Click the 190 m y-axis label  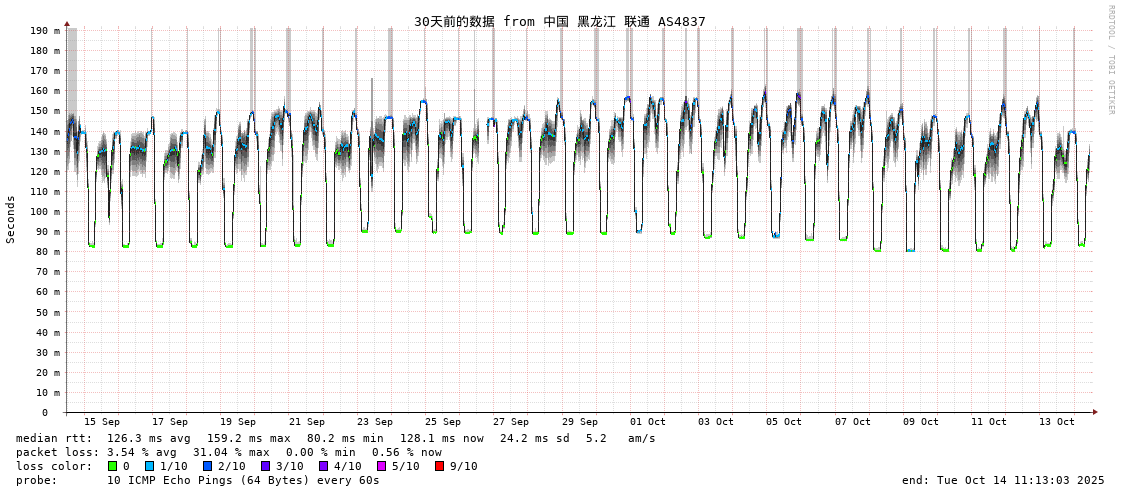pos(44,31)
